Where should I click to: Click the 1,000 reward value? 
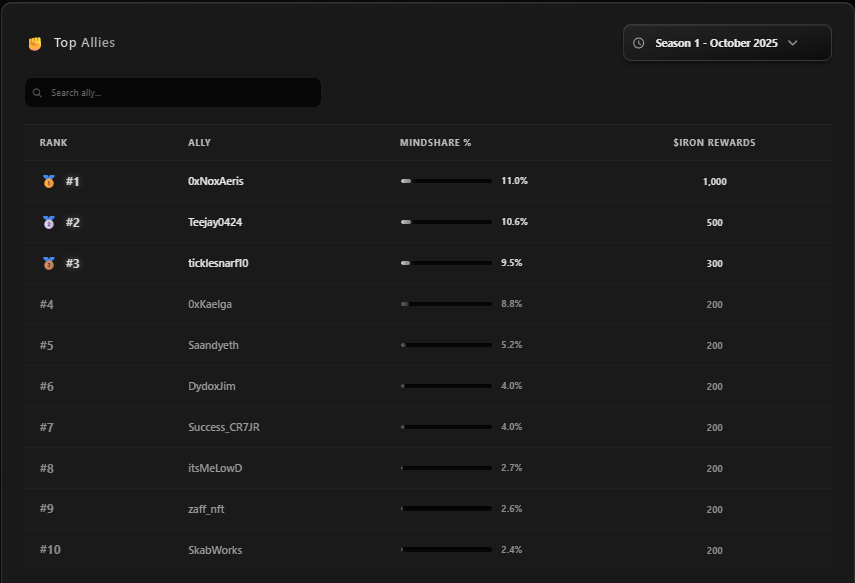point(714,182)
